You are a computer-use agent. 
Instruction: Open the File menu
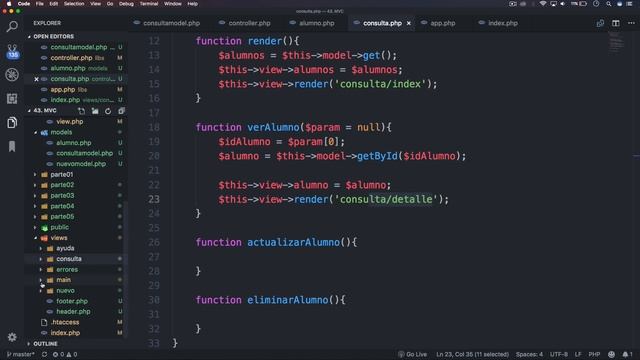(x=40, y=4)
